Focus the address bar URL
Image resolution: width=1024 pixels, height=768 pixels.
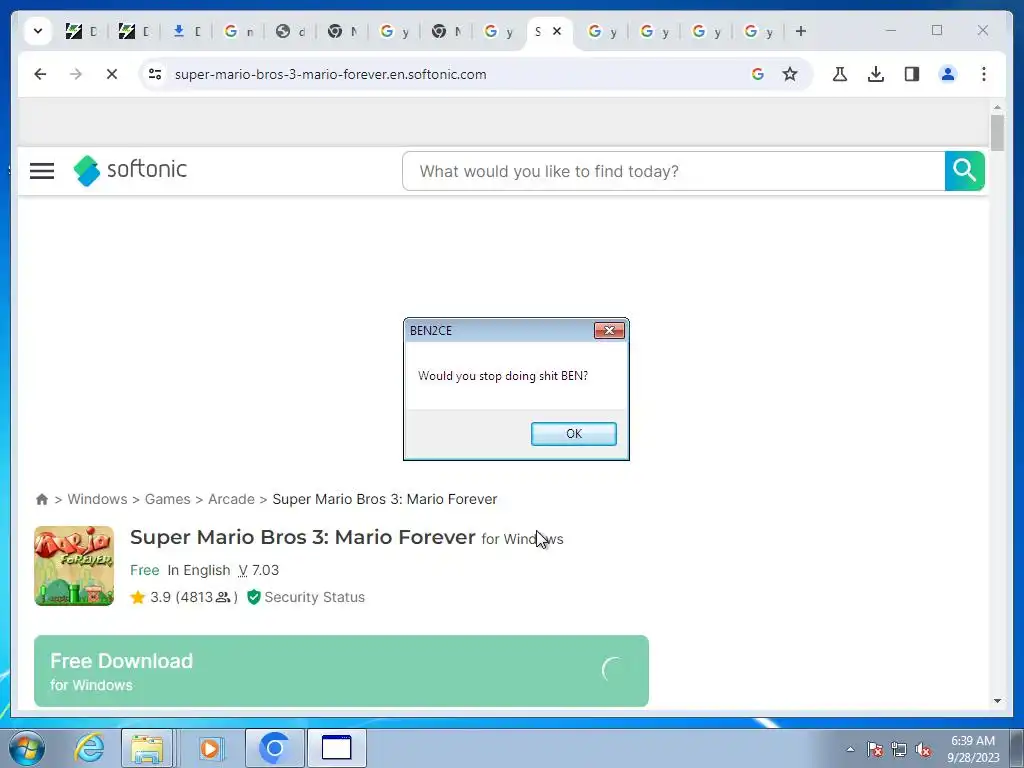(x=330, y=74)
